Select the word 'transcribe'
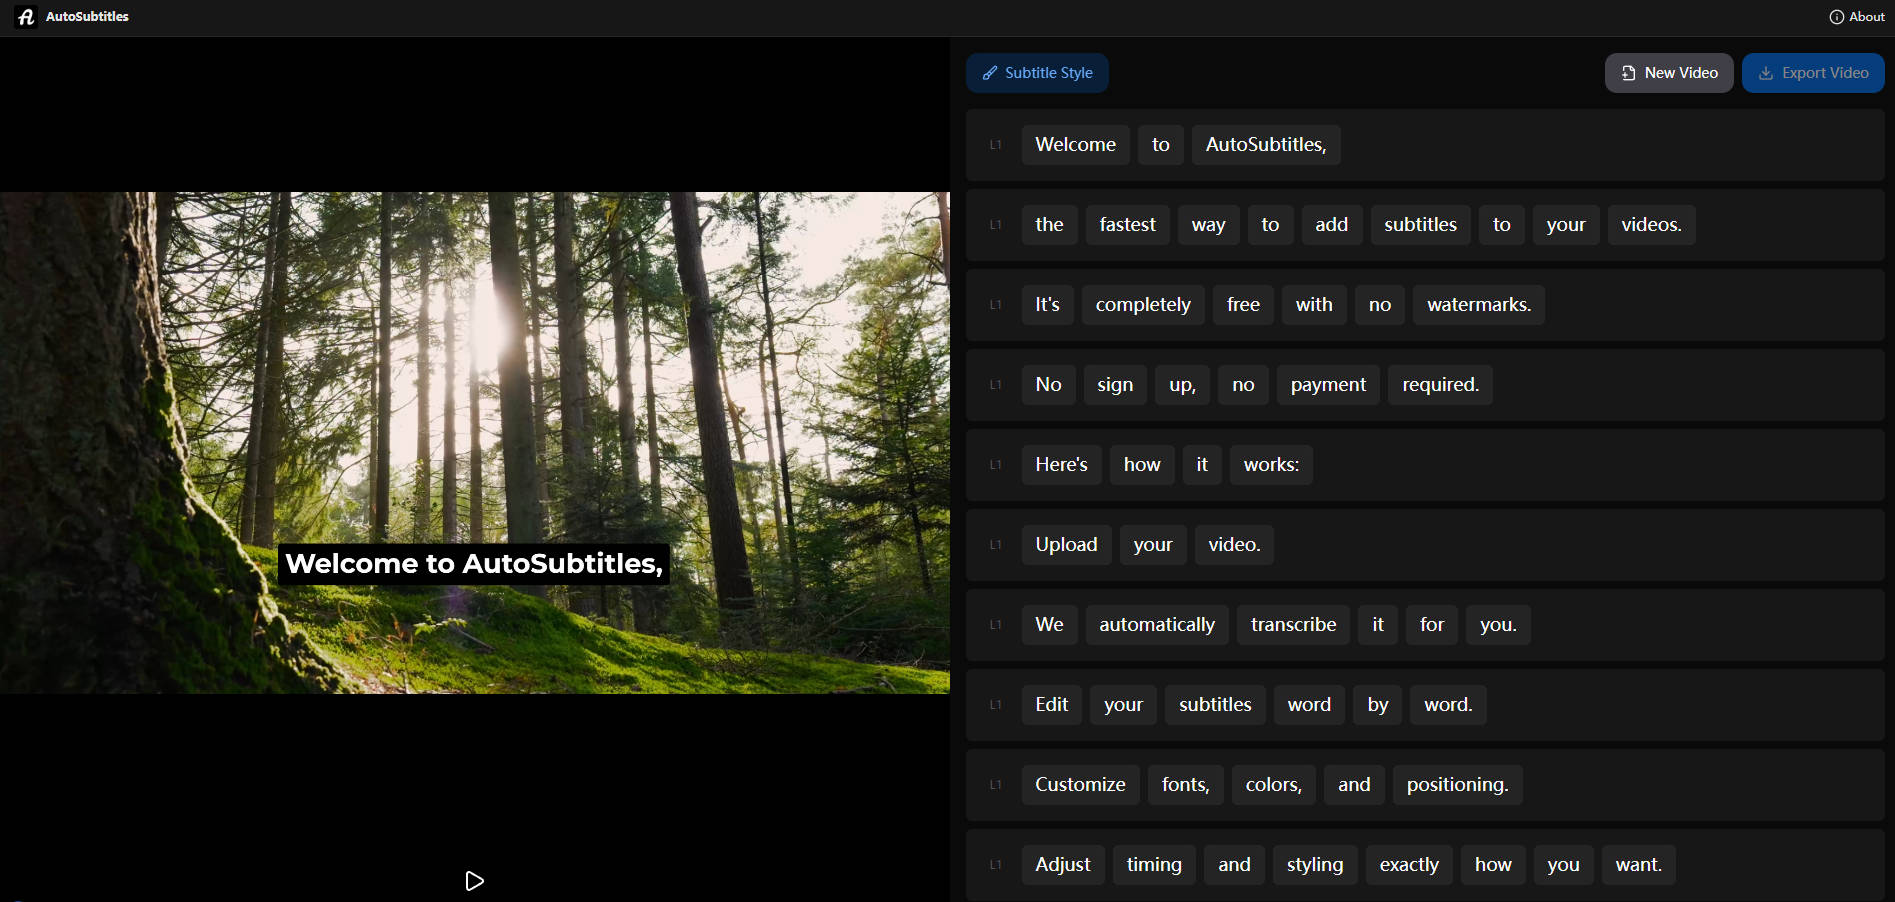Screen dimensions: 1895x902 [x=1293, y=624]
